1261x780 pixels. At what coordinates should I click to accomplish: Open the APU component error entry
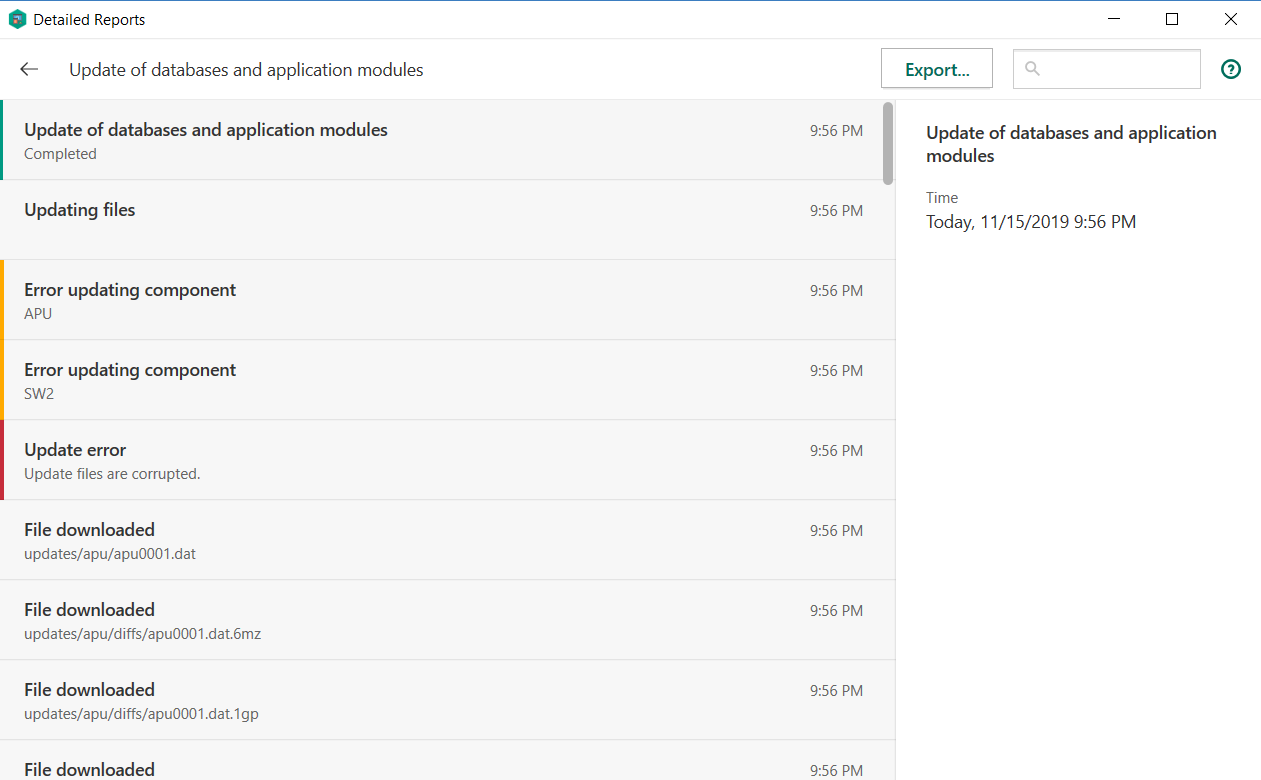[440, 300]
